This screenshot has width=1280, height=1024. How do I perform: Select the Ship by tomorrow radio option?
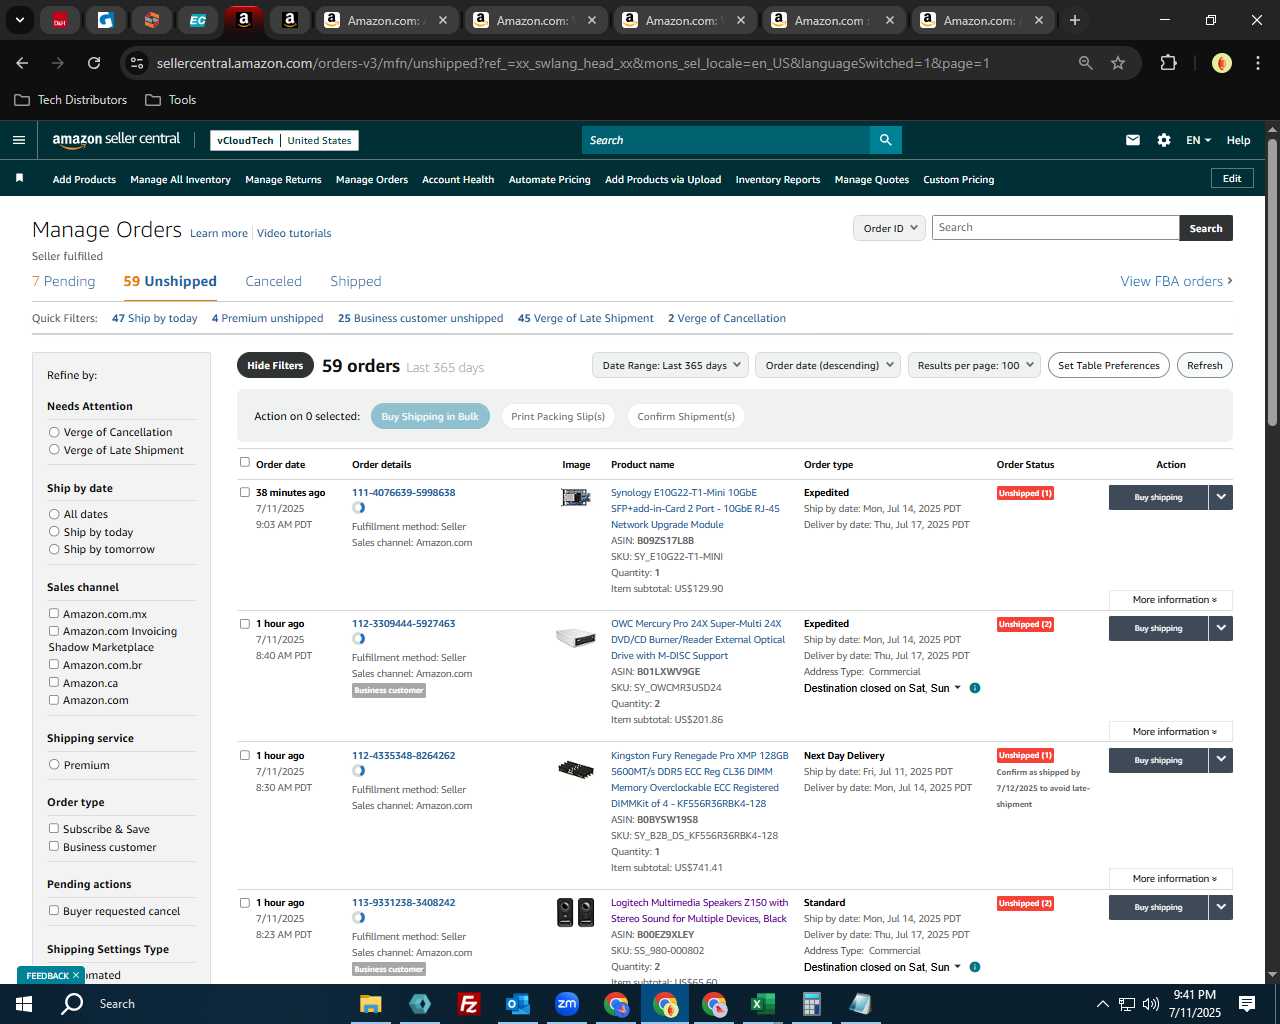tap(54, 549)
